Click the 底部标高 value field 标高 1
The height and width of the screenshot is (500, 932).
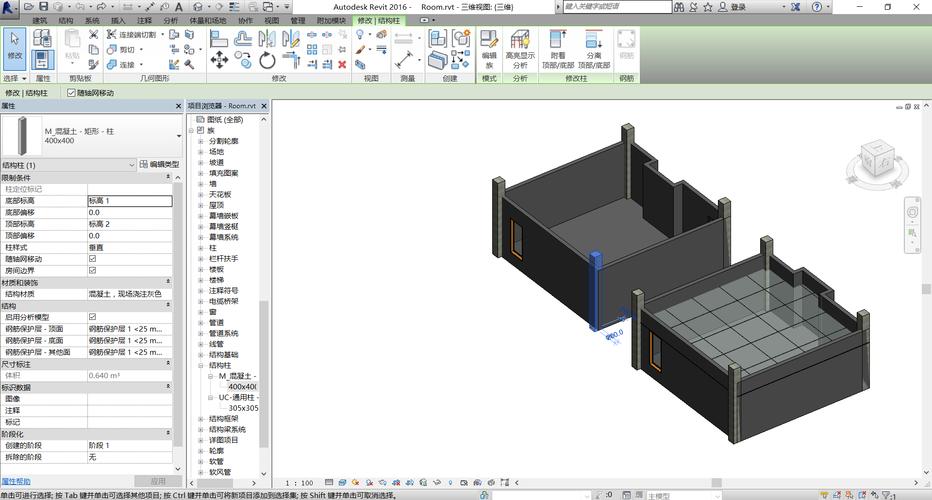coord(130,201)
